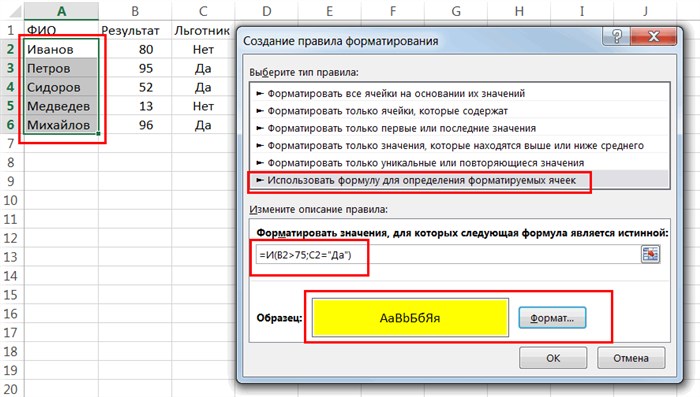Select row 13 header
This screenshot has height=397, width=700.
click(x=11, y=257)
